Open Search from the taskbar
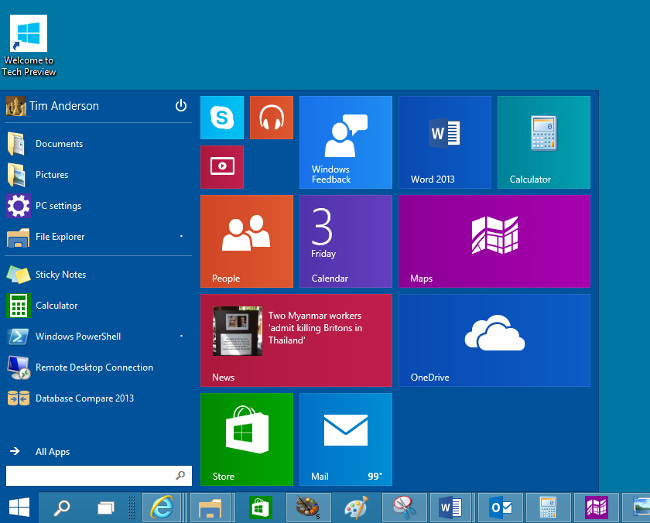Screen dimensions: 650x523 tap(62, 507)
